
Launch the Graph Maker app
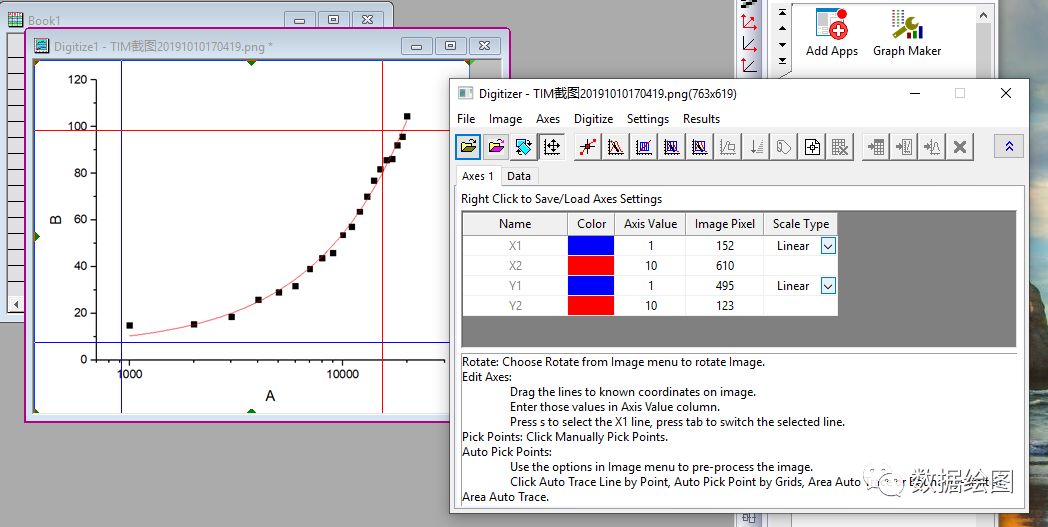[x=906, y=33]
